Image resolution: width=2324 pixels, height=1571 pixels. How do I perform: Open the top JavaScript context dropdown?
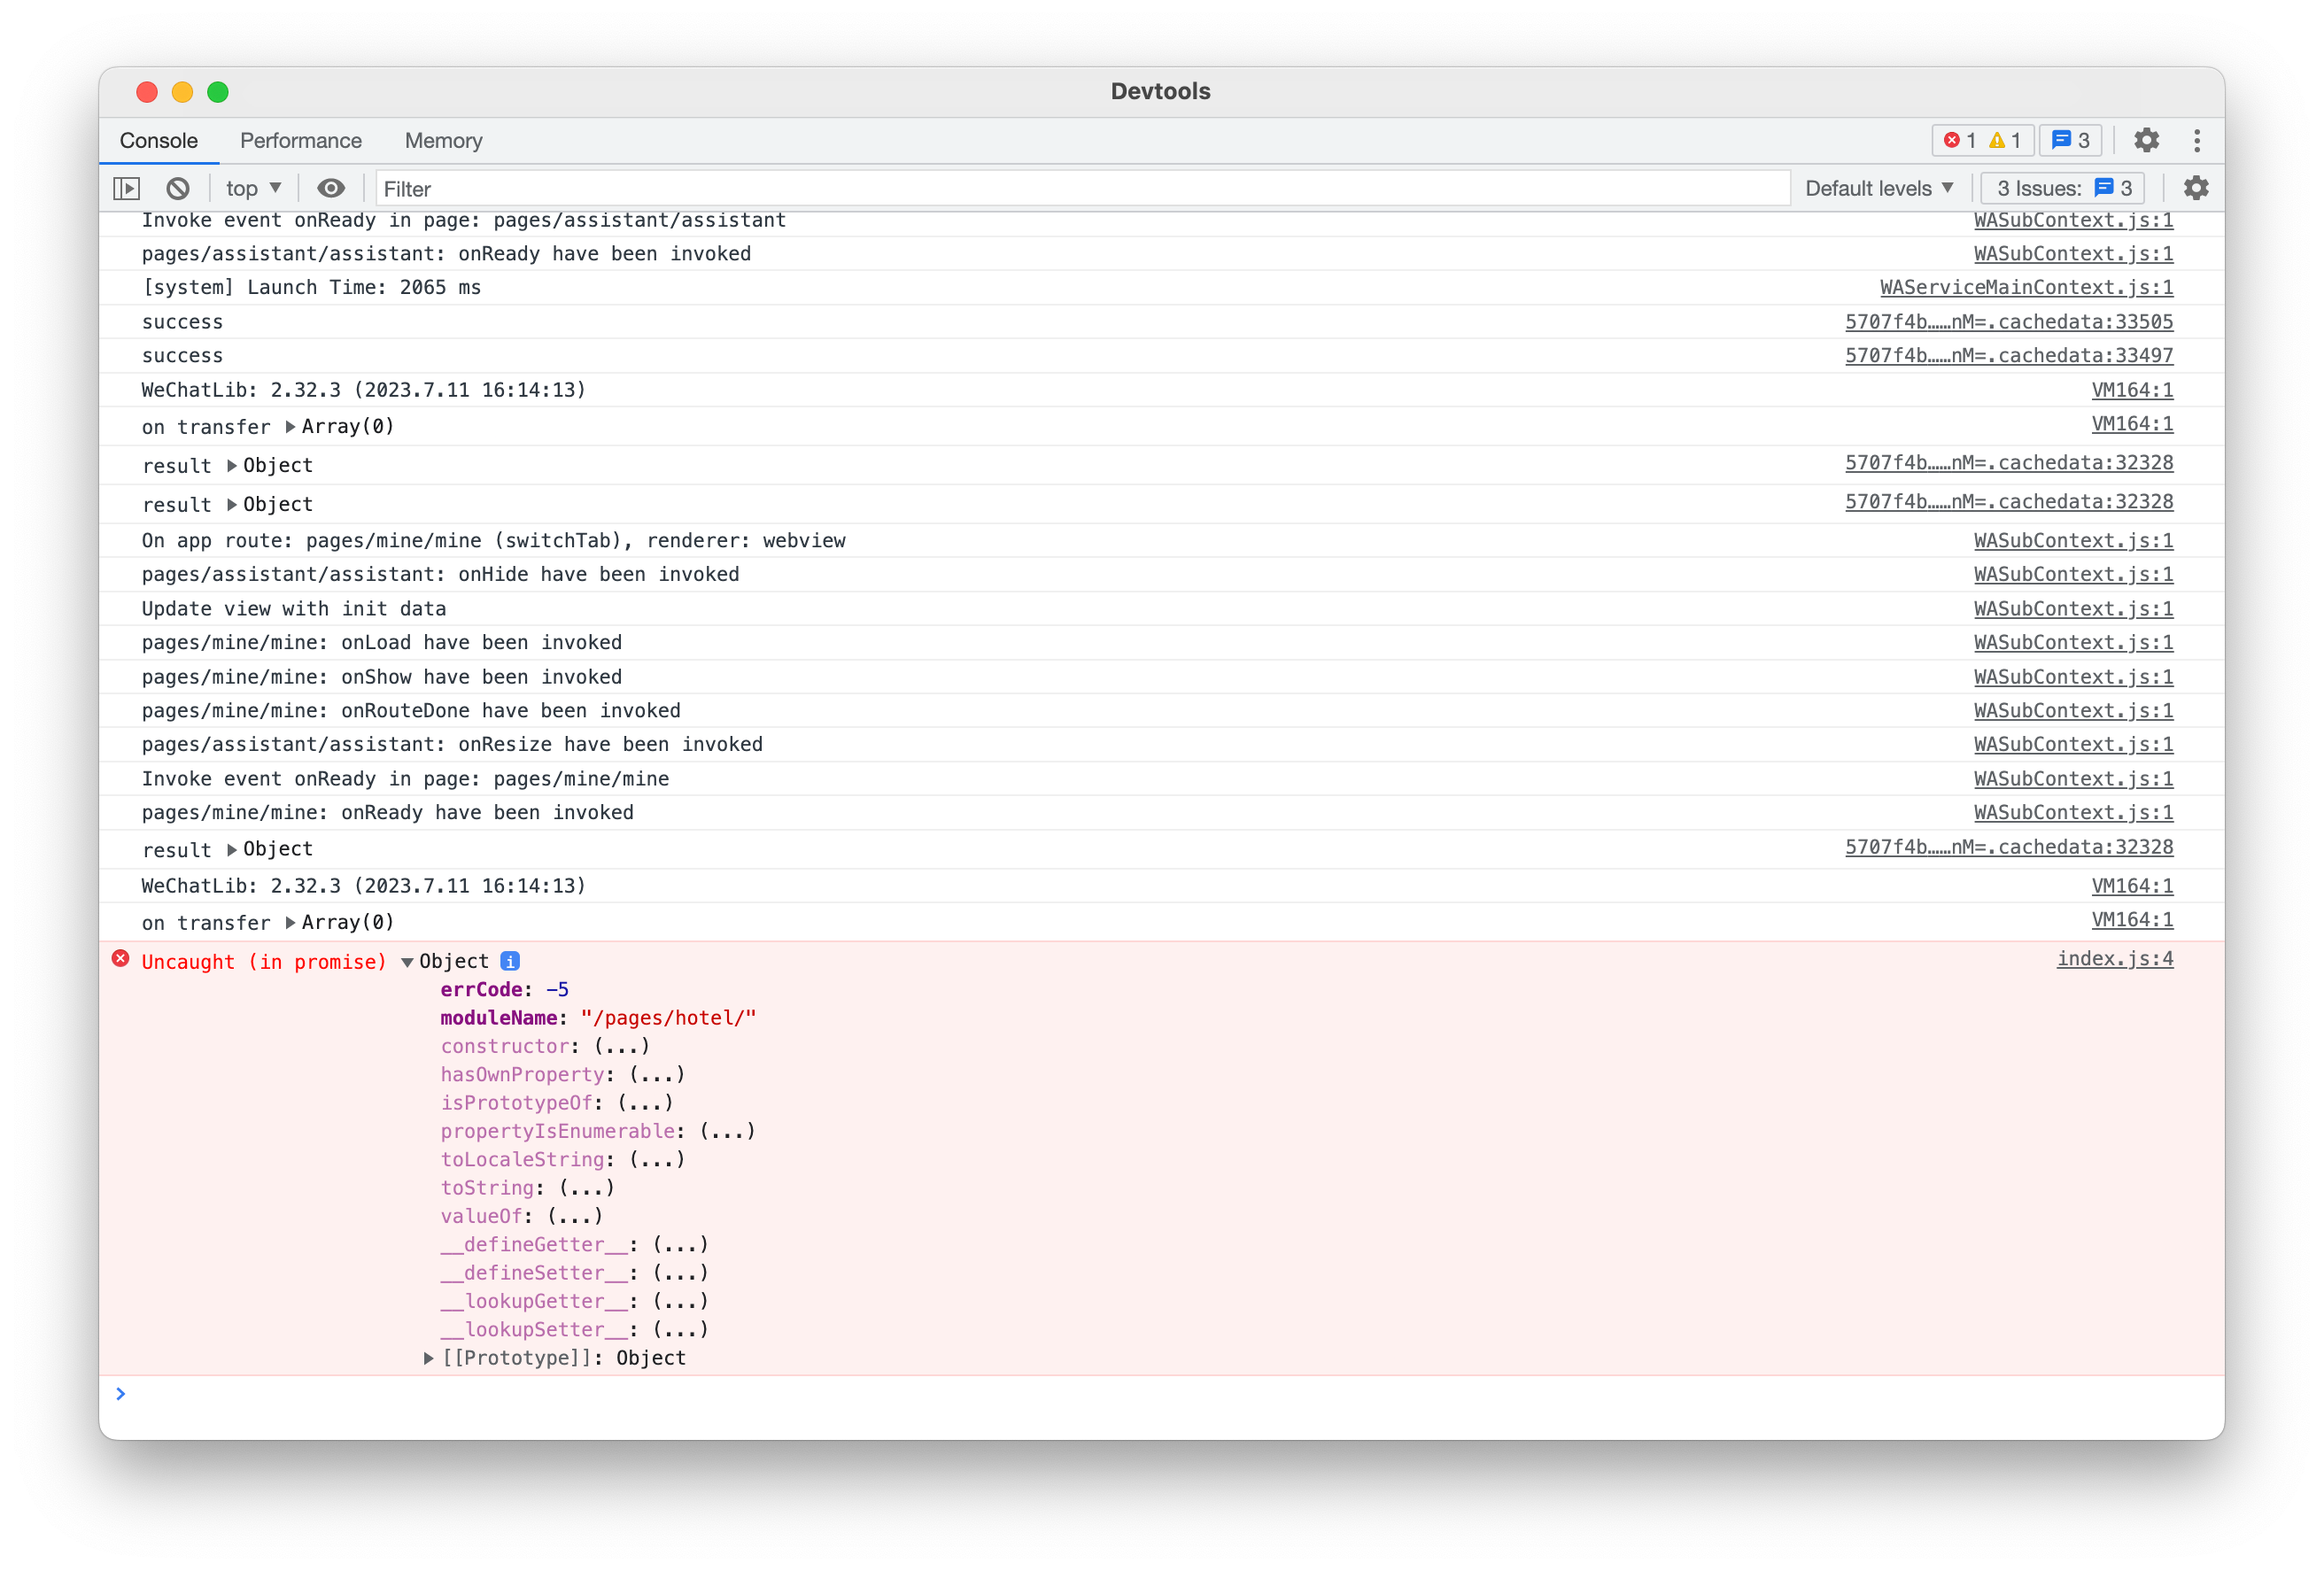253,188
